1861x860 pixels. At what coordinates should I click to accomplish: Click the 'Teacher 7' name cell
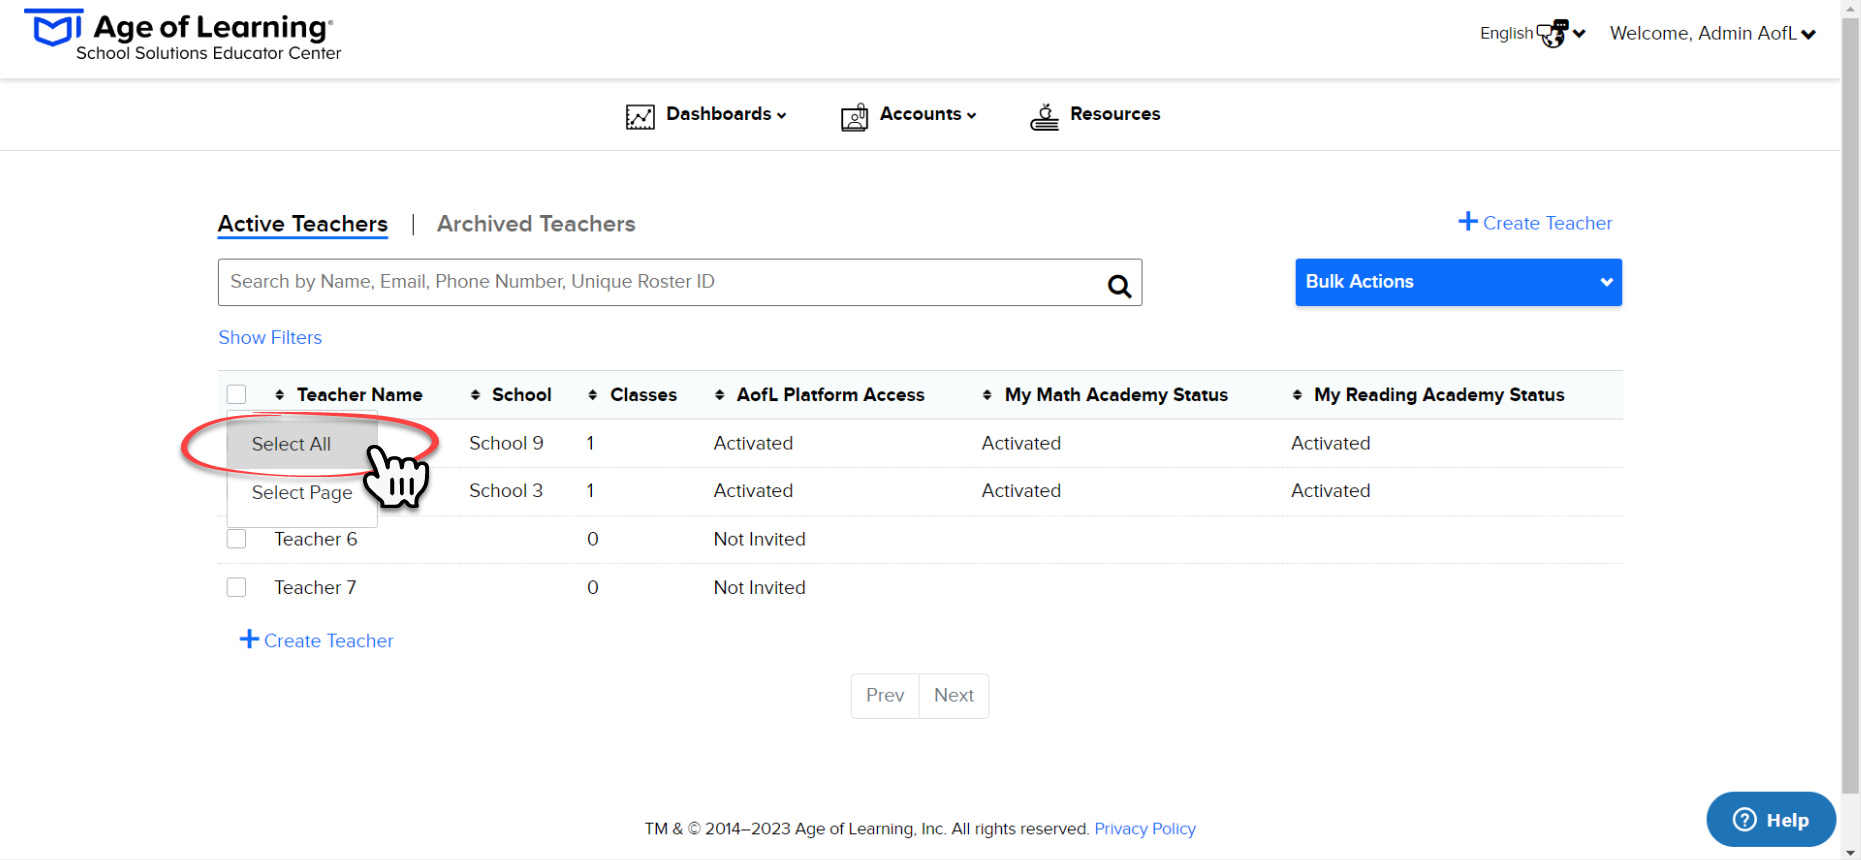tap(315, 588)
